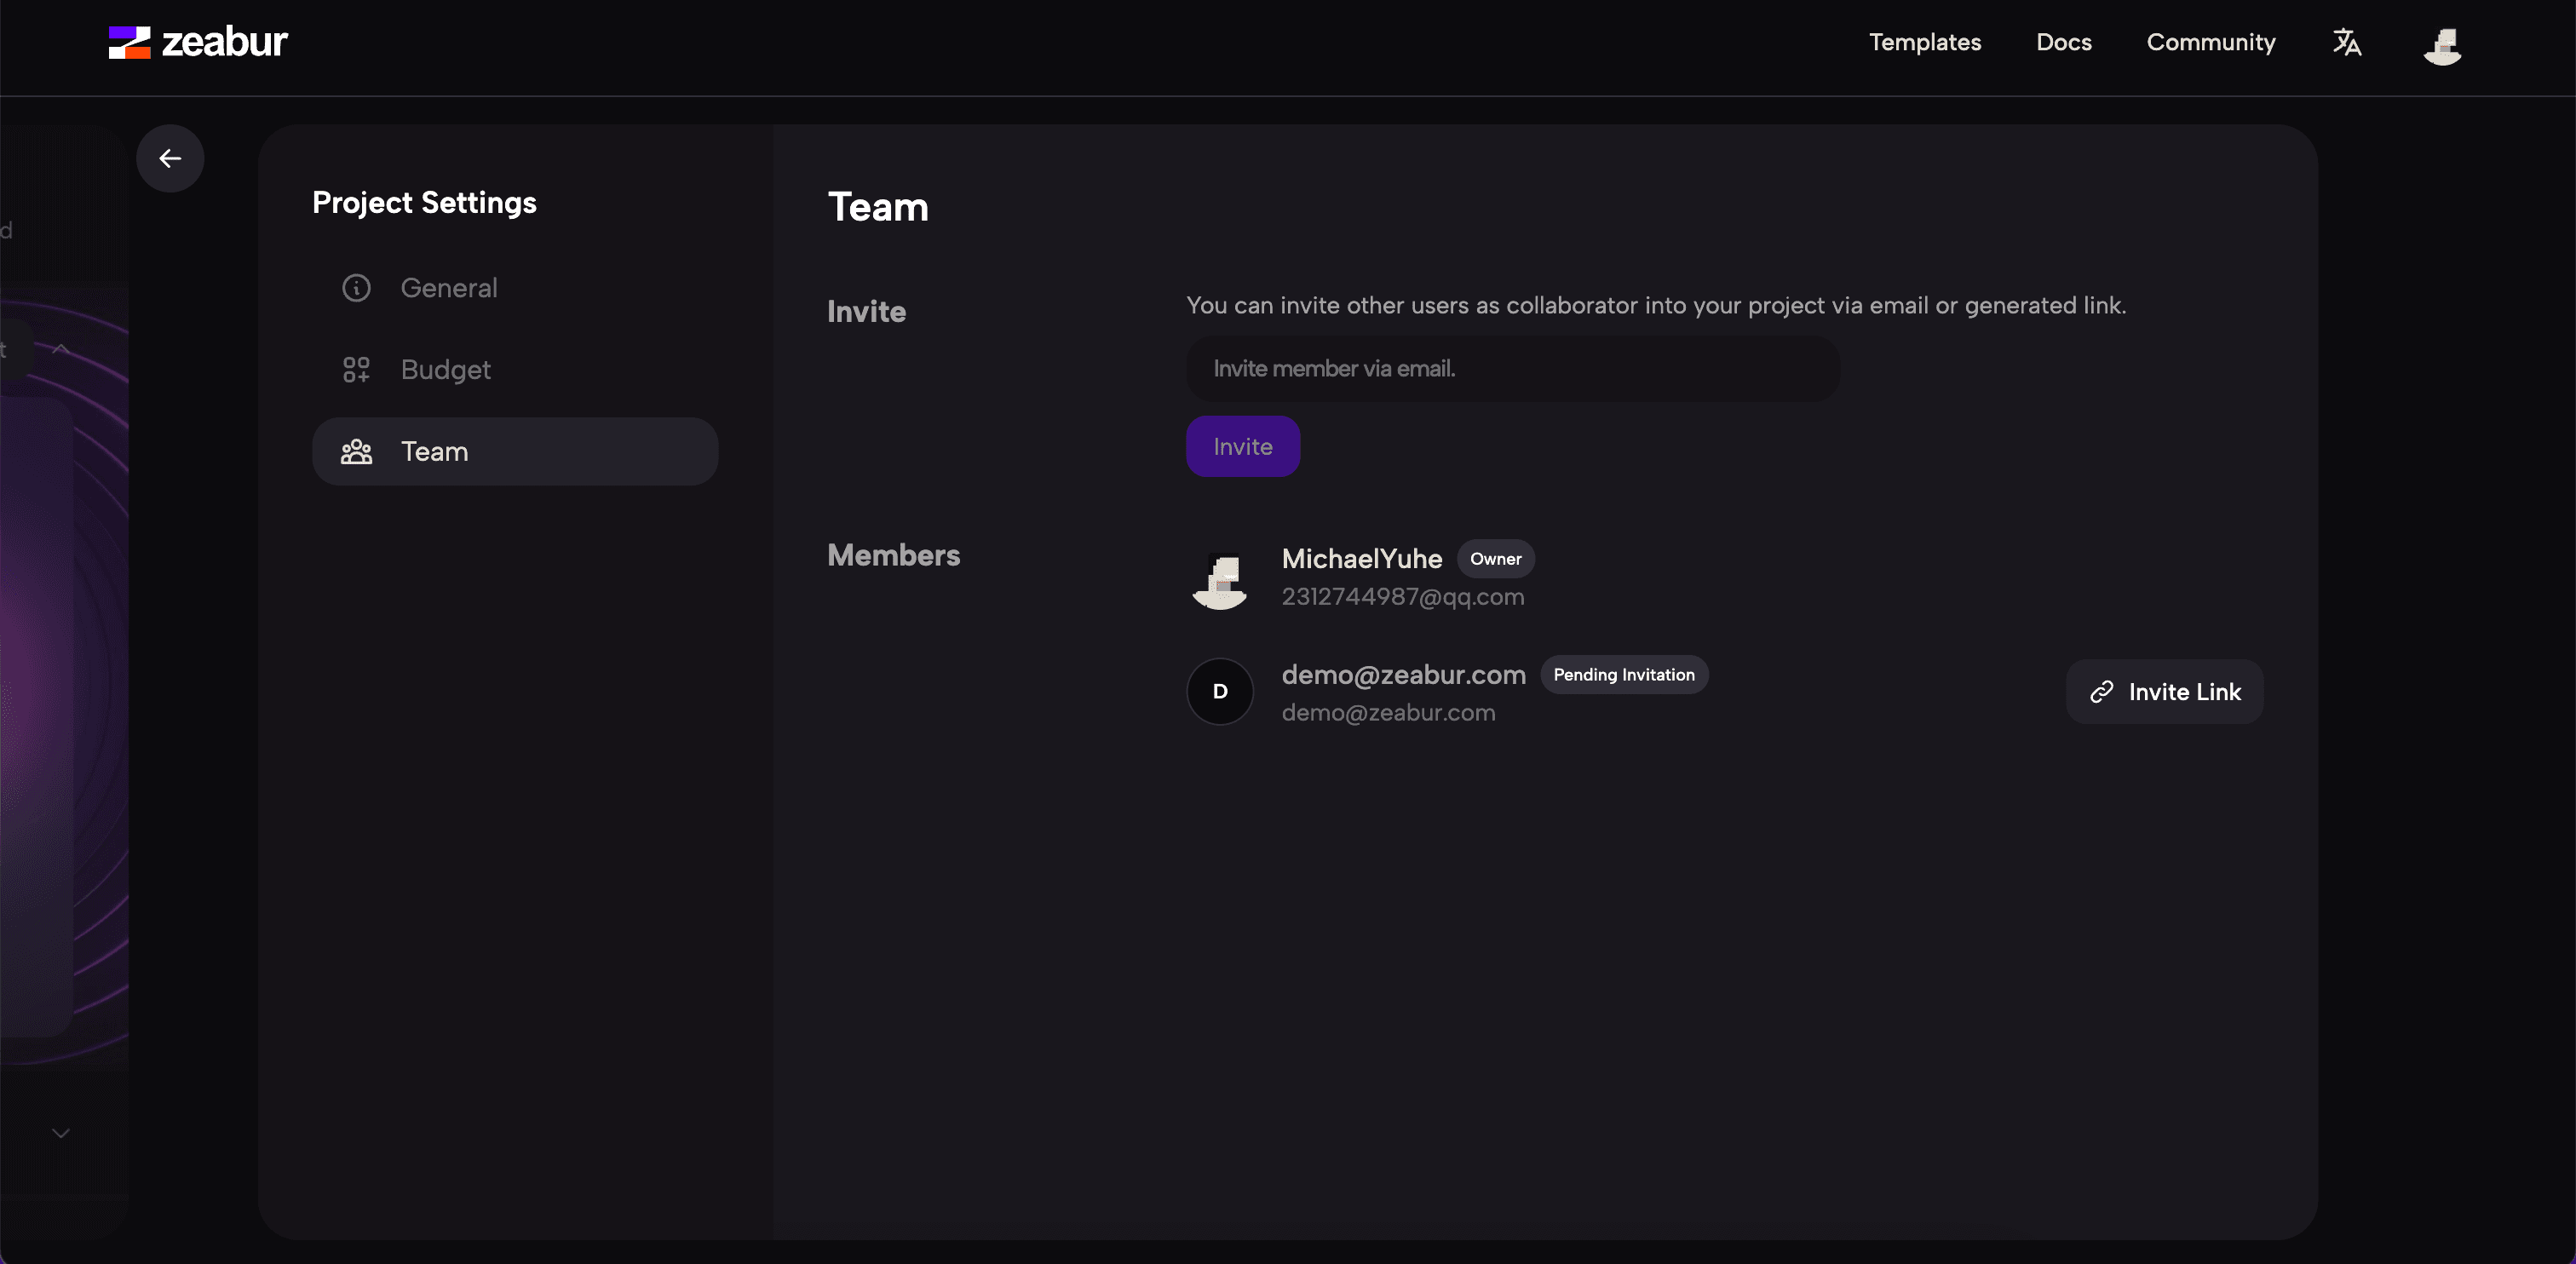
Task: Click the language/translation icon in navbar
Action: click(2346, 44)
